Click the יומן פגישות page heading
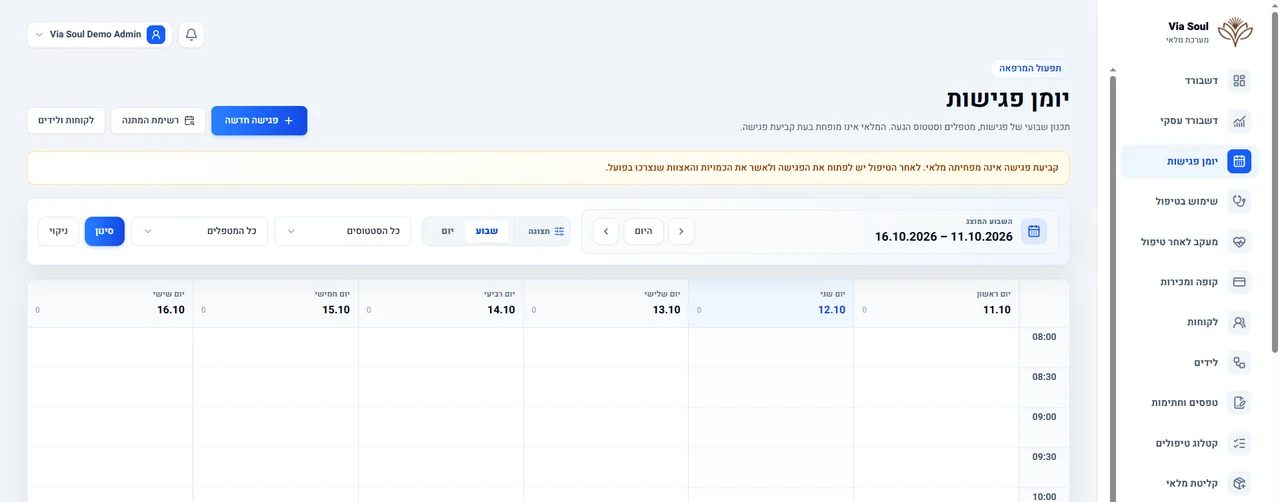Screen dimensions: 1280x502 coord(1008,98)
